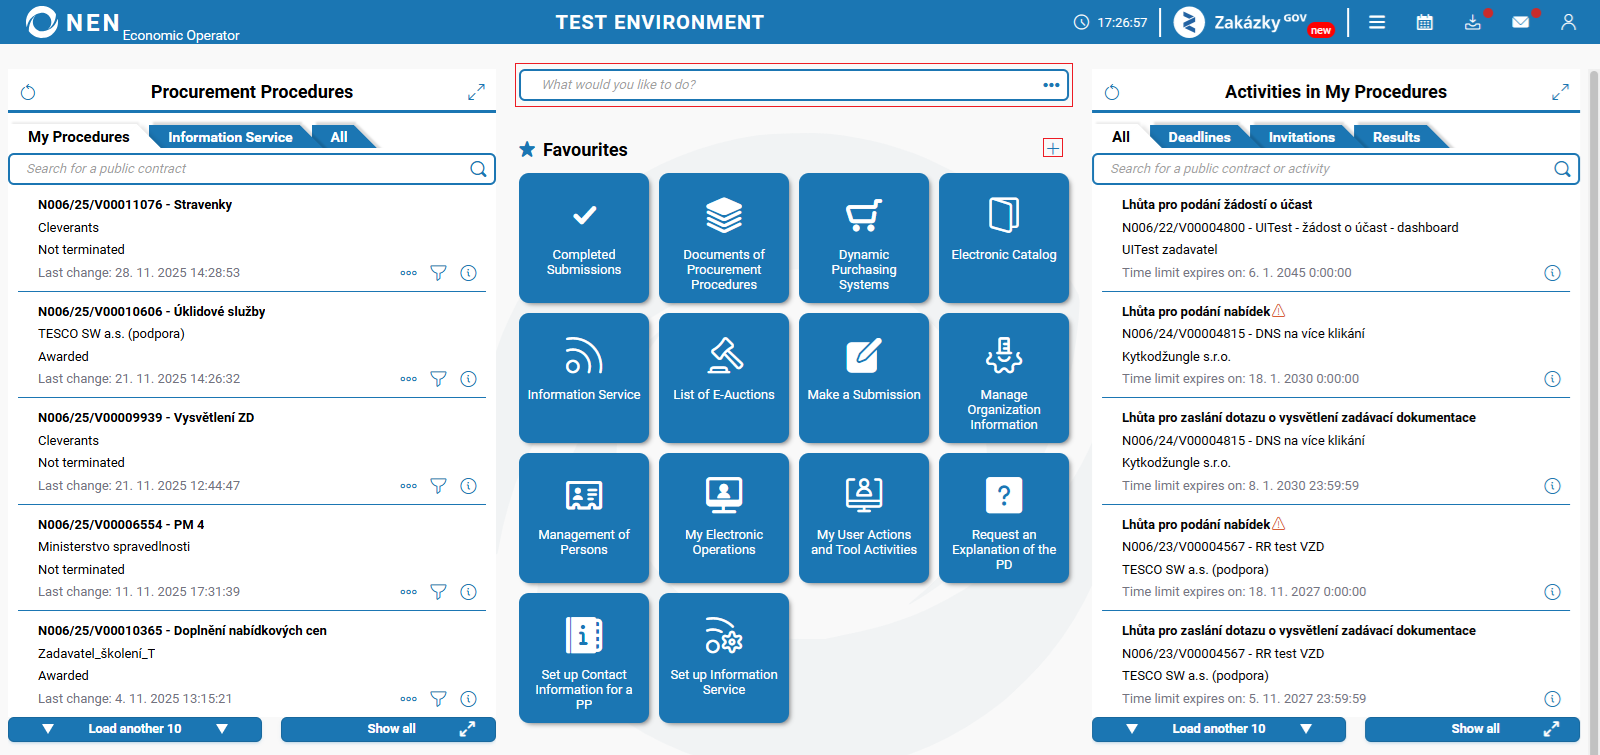Screen dimensions: 1600x755
Task: Open the three-dot options in command box
Action: pos(1051,85)
